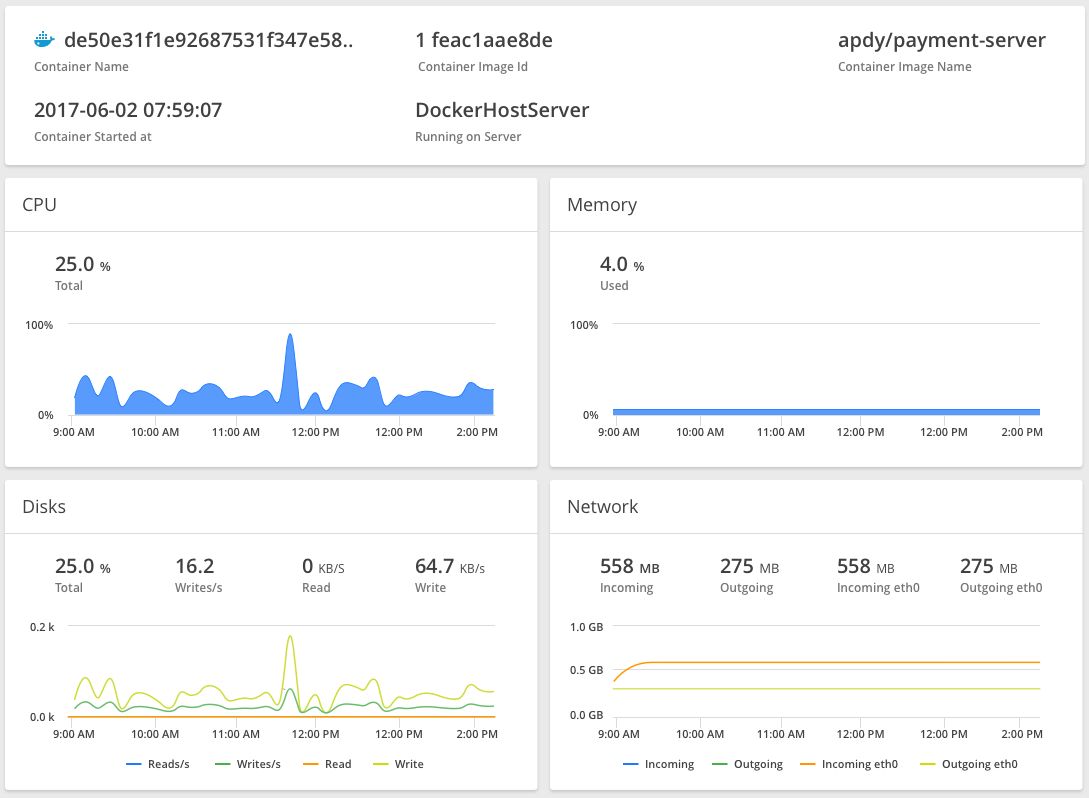1089x798 pixels.
Task: Click the 558 MB Incoming eth0 value
Action: [865, 567]
